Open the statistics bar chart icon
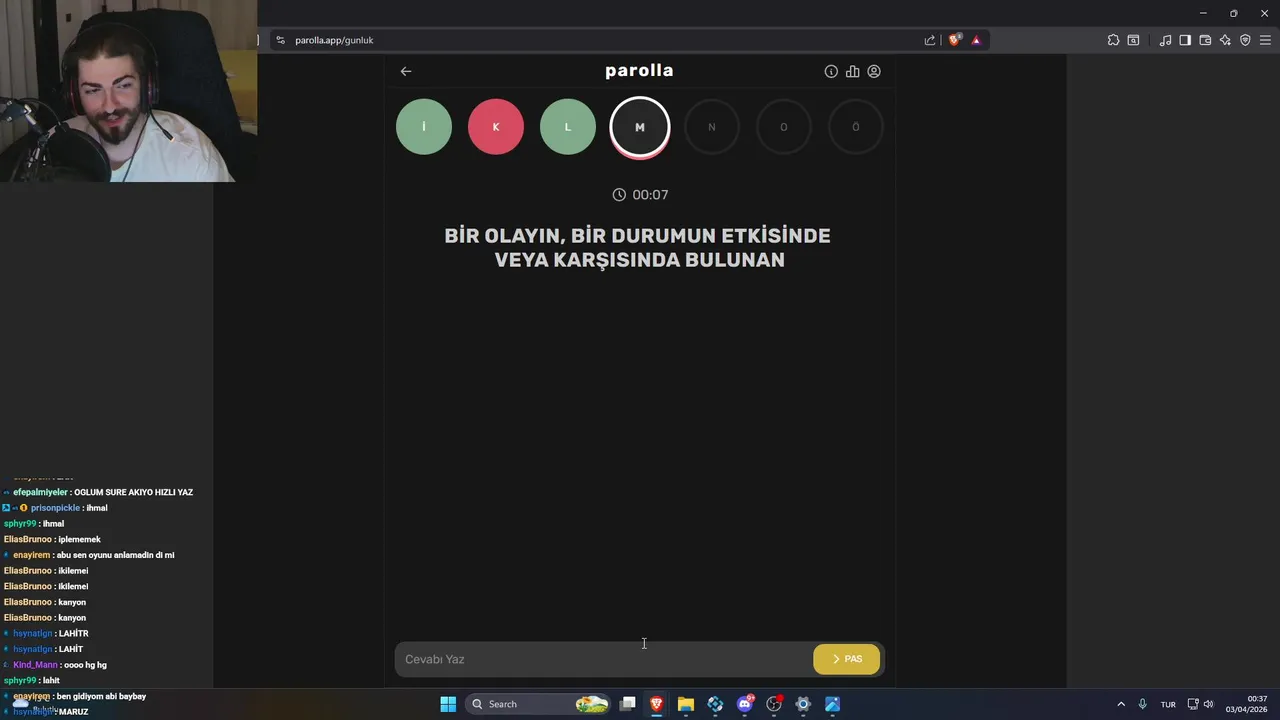Image resolution: width=1280 pixels, height=720 pixels. click(853, 71)
